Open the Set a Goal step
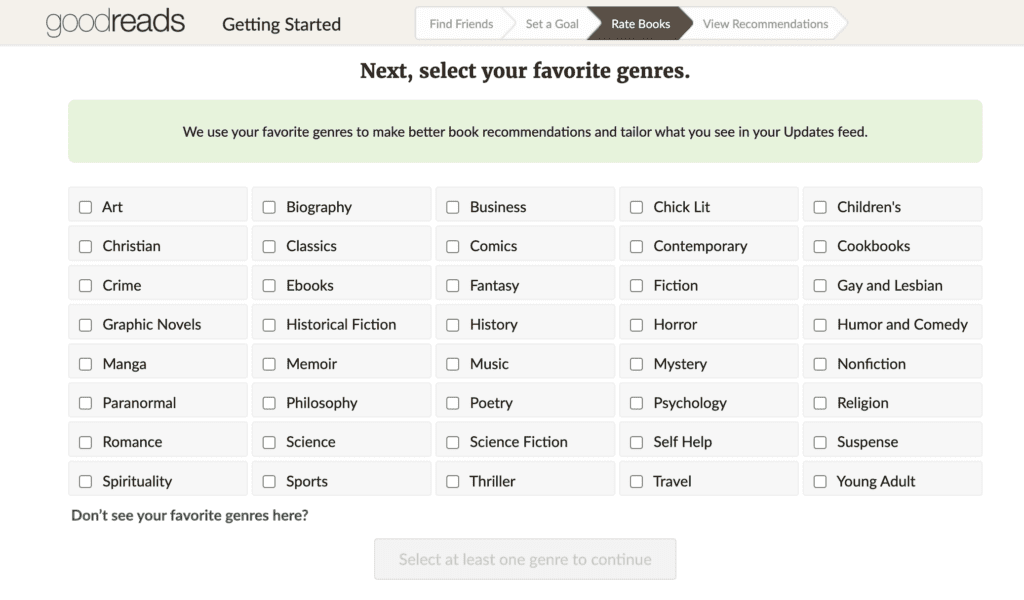Viewport: 1024px width, 600px height. click(x=552, y=23)
